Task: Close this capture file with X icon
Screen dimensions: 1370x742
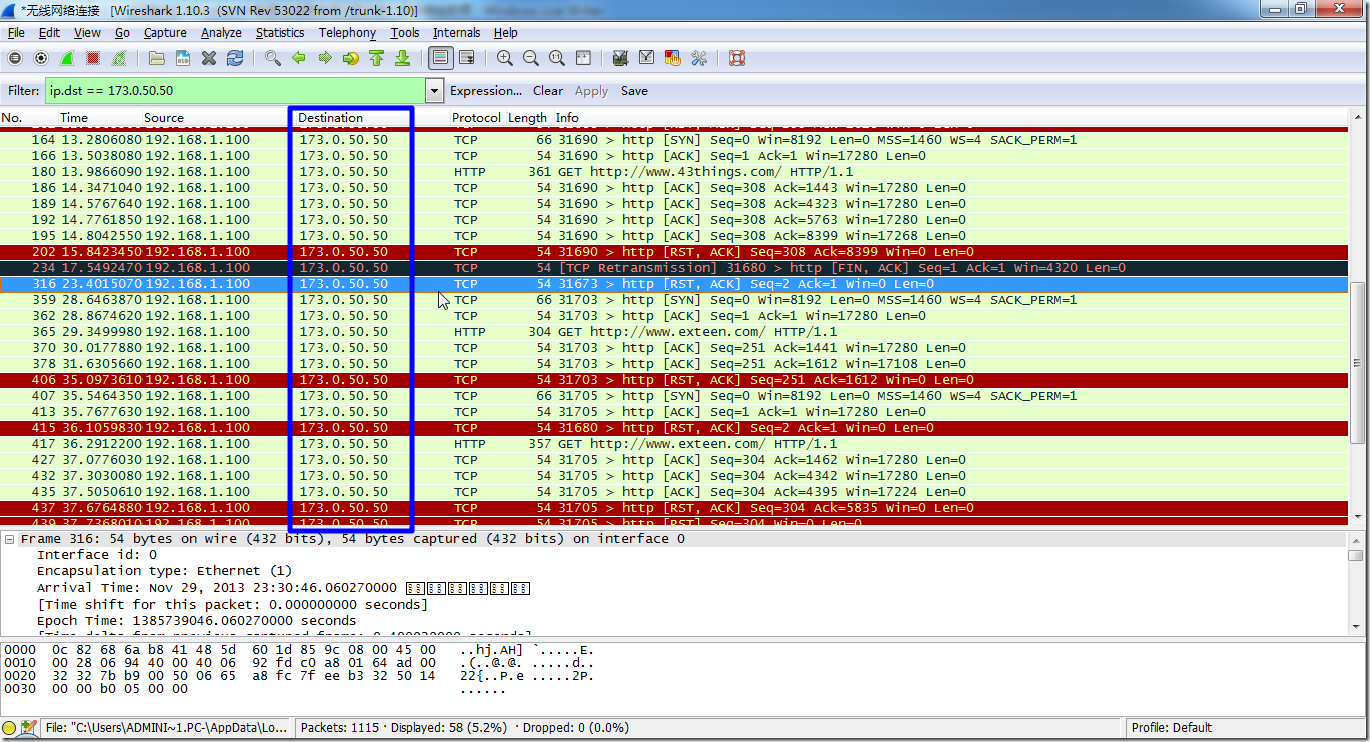Action: coord(209,59)
